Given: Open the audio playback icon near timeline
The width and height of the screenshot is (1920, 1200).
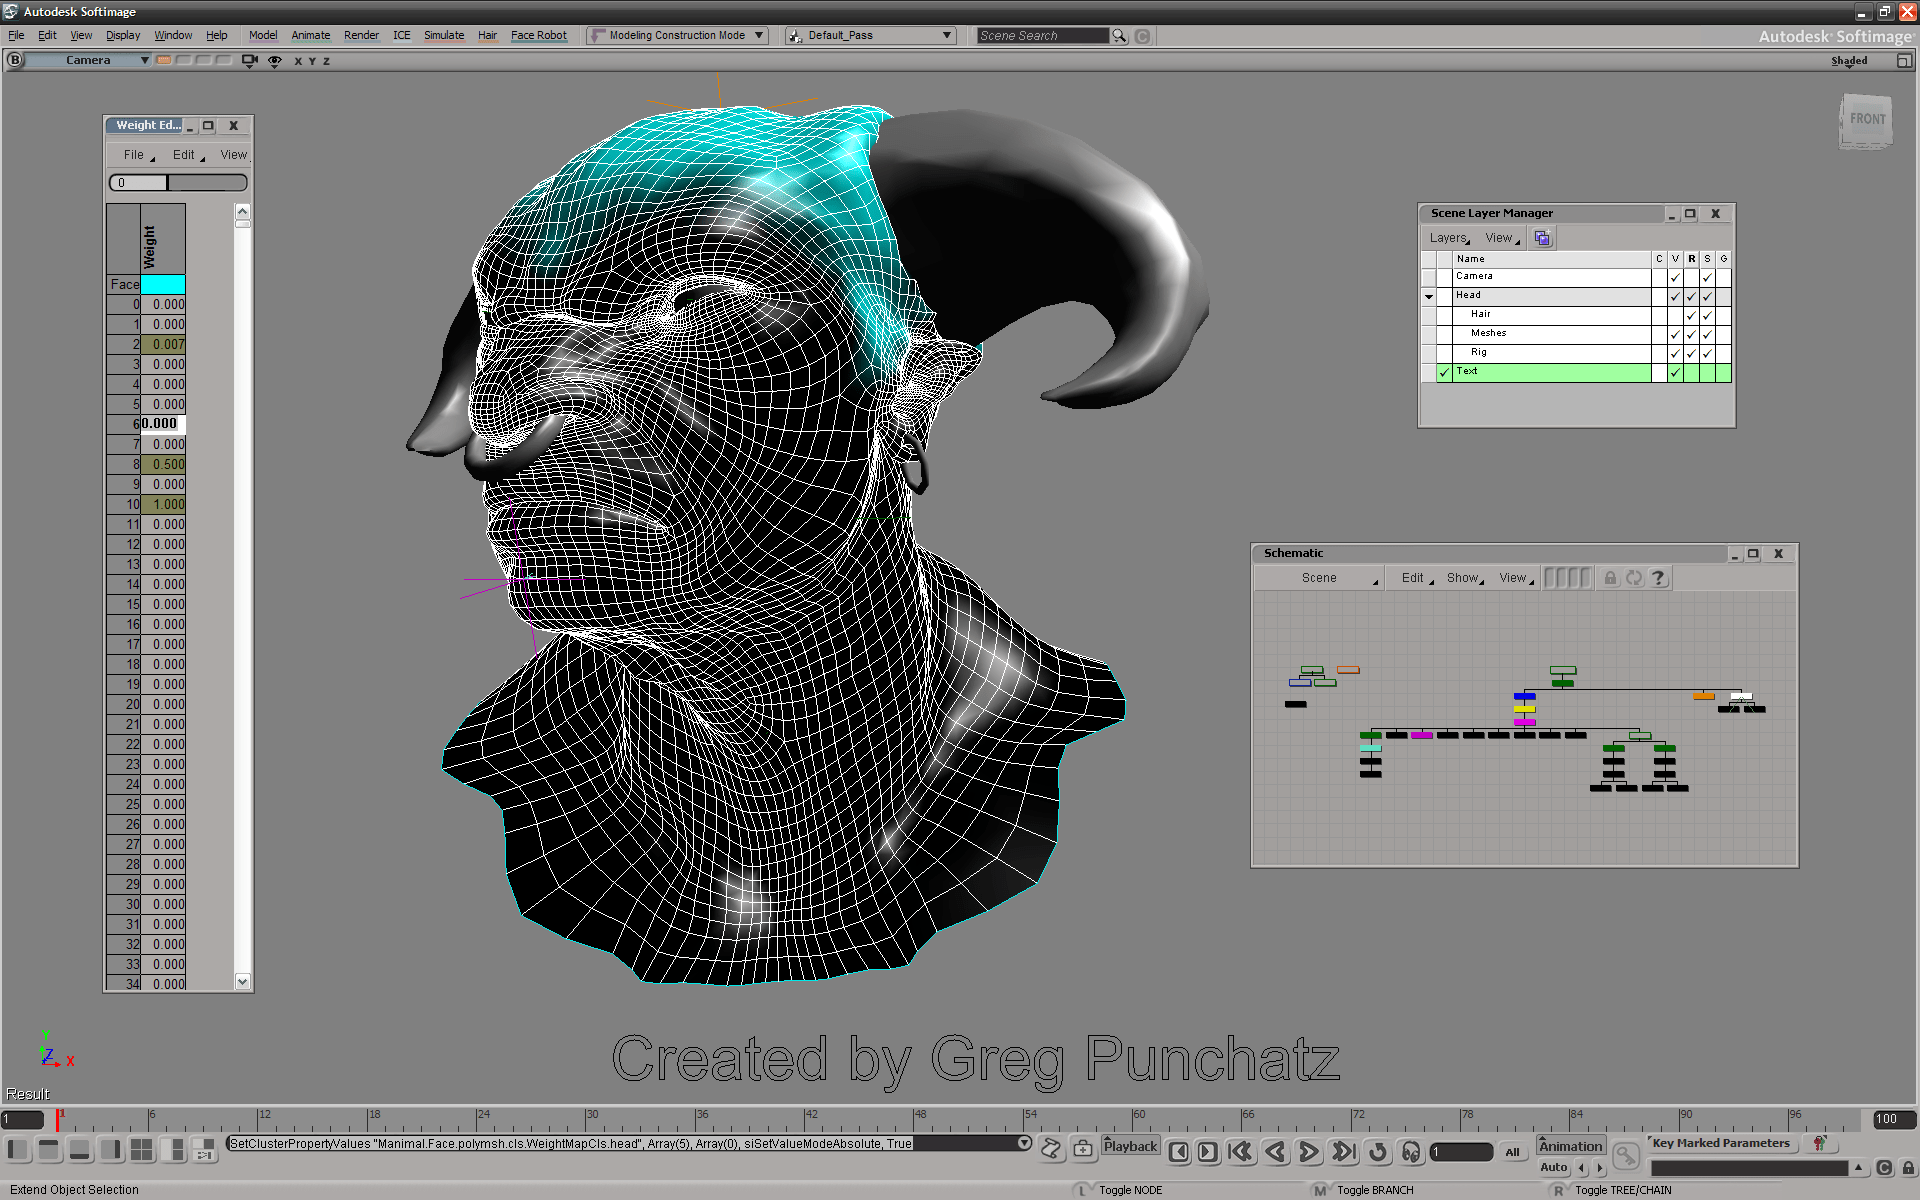Looking at the screenshot, I should [1412, 1152].
